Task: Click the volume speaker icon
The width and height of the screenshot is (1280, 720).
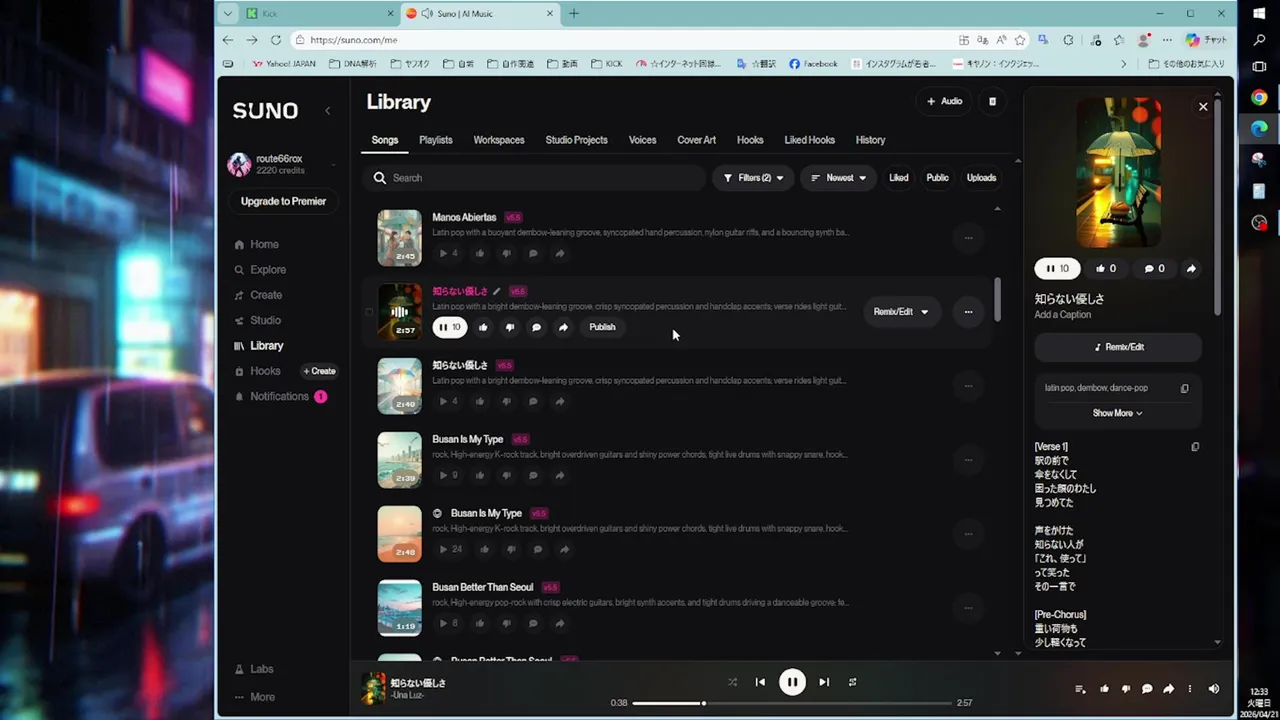Action: (1213, 689)
